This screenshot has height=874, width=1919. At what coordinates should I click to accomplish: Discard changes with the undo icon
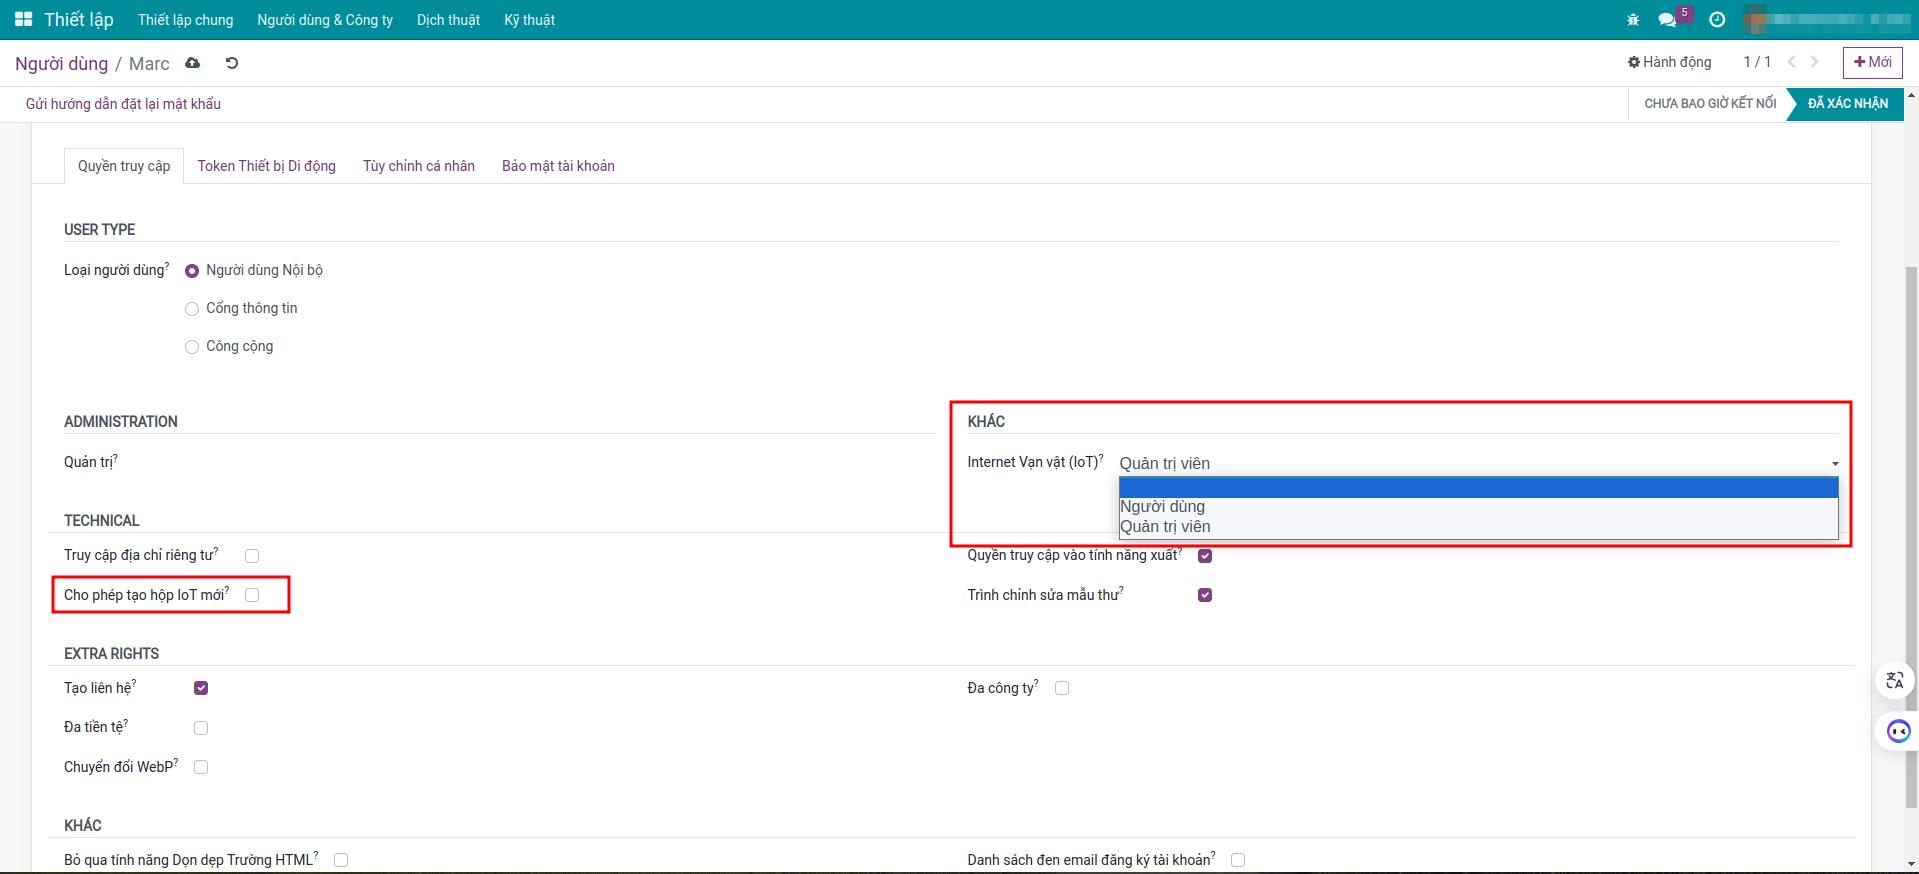[232, 63]
